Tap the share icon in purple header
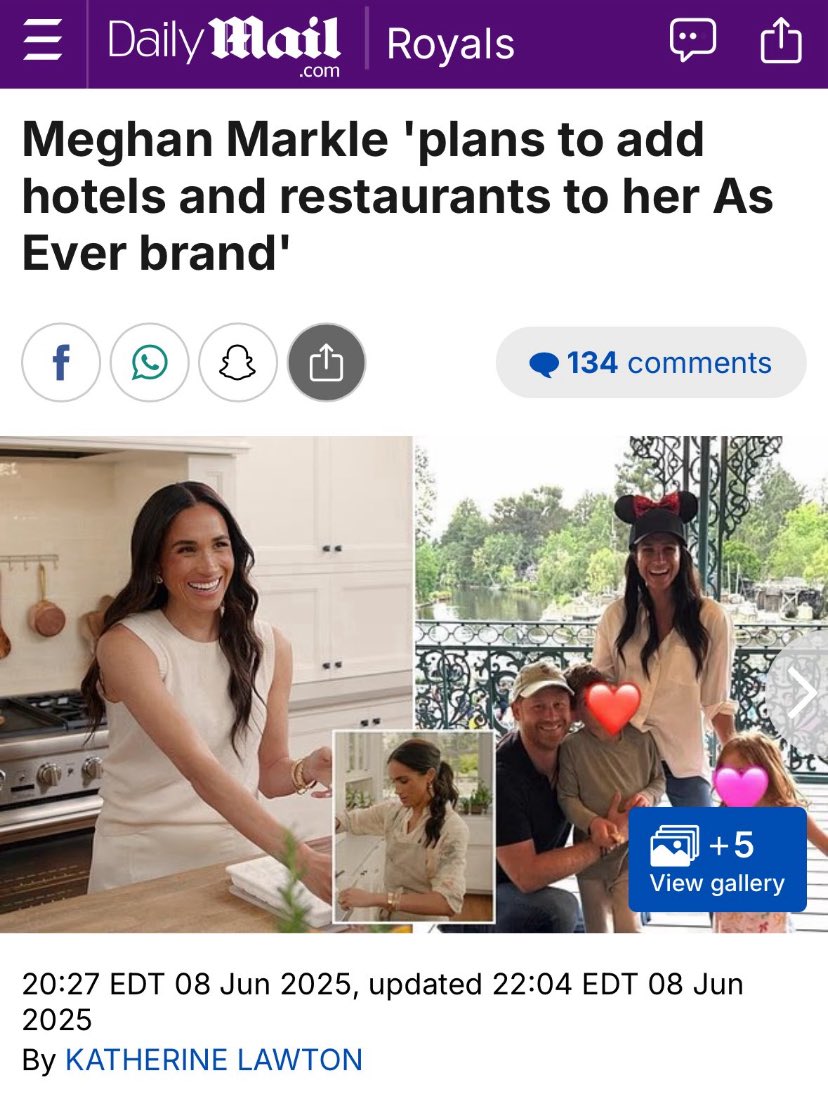This screenshot has height=1095, width=828. [781, 41]
